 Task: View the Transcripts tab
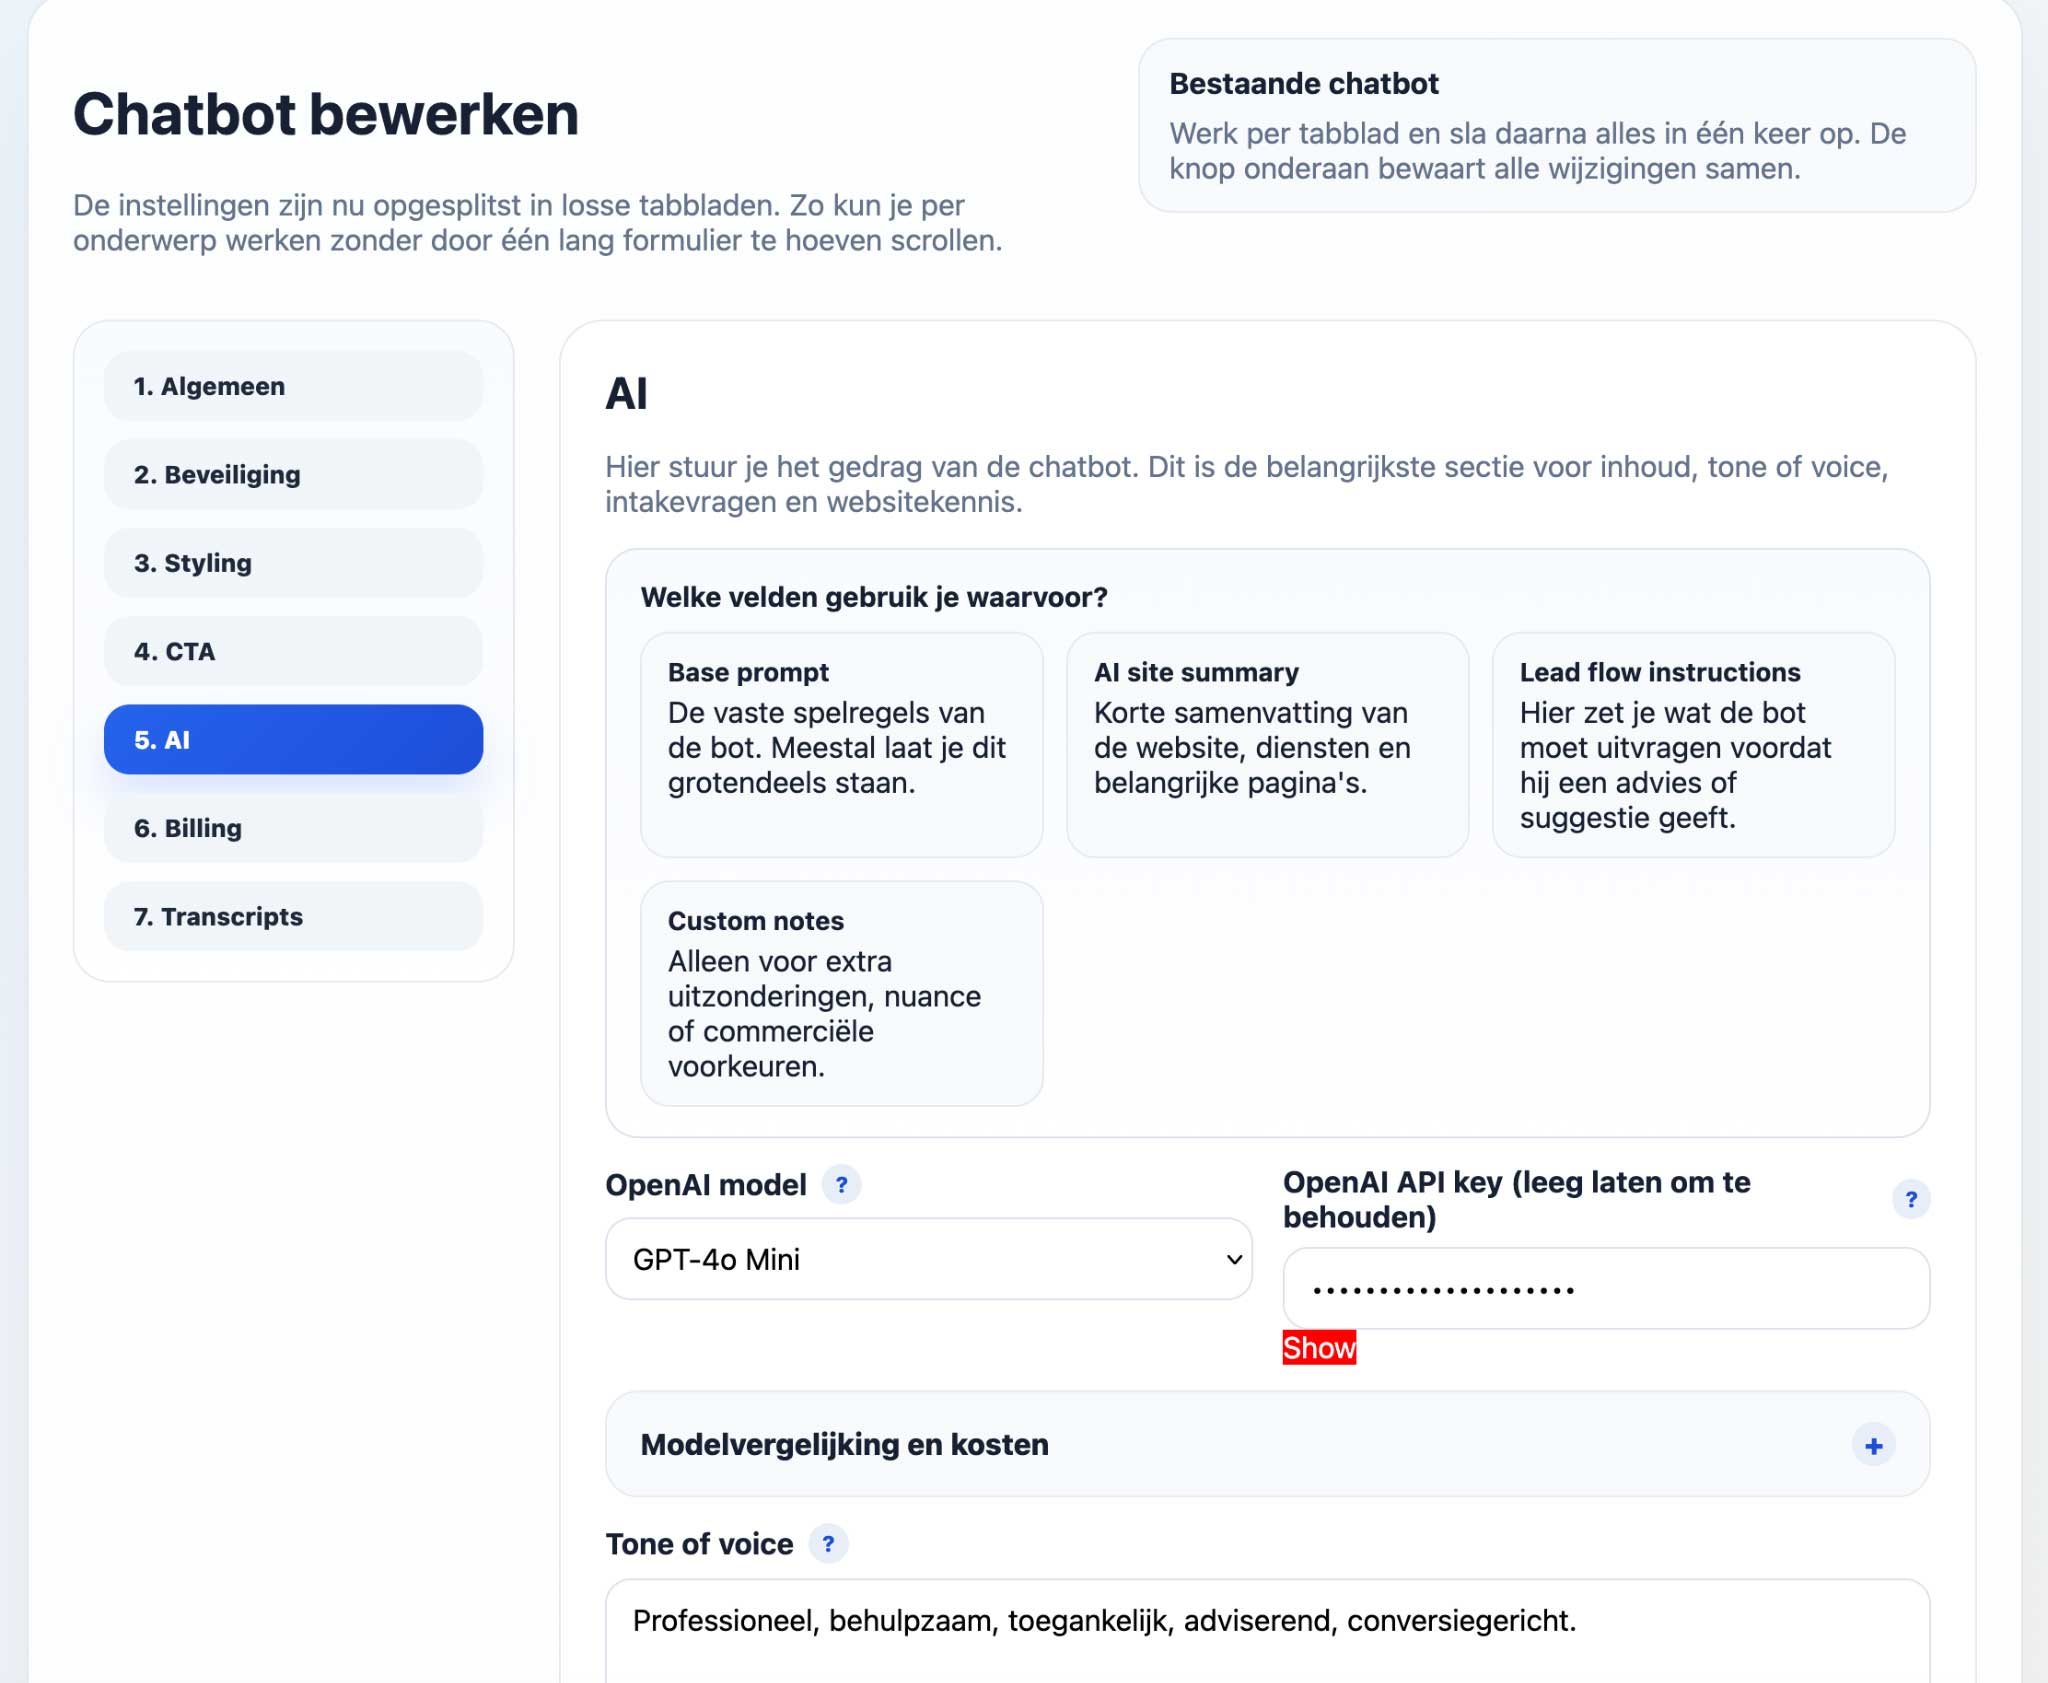[x=293, y=917]
